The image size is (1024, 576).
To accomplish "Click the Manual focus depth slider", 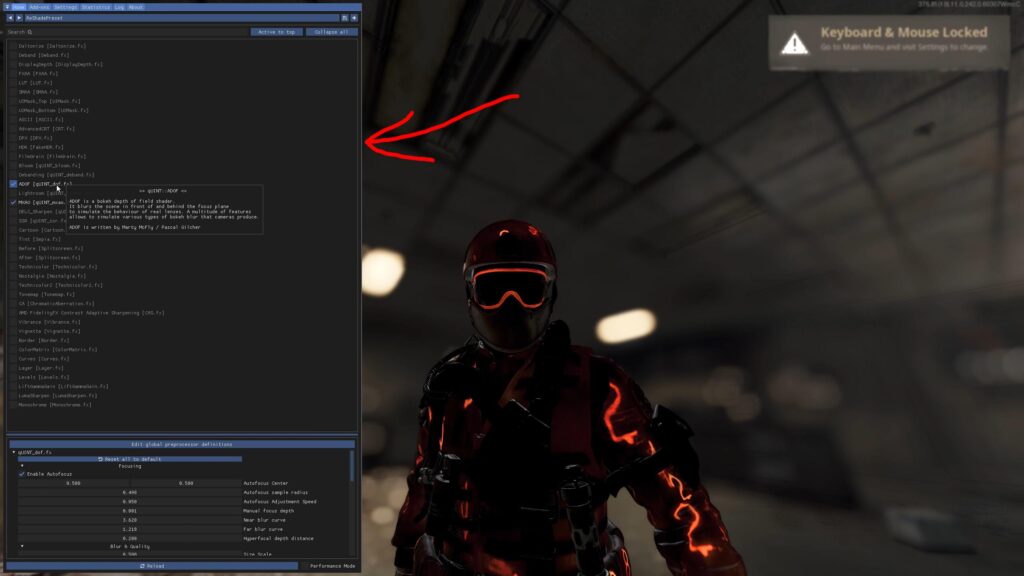I will point(130,511).
